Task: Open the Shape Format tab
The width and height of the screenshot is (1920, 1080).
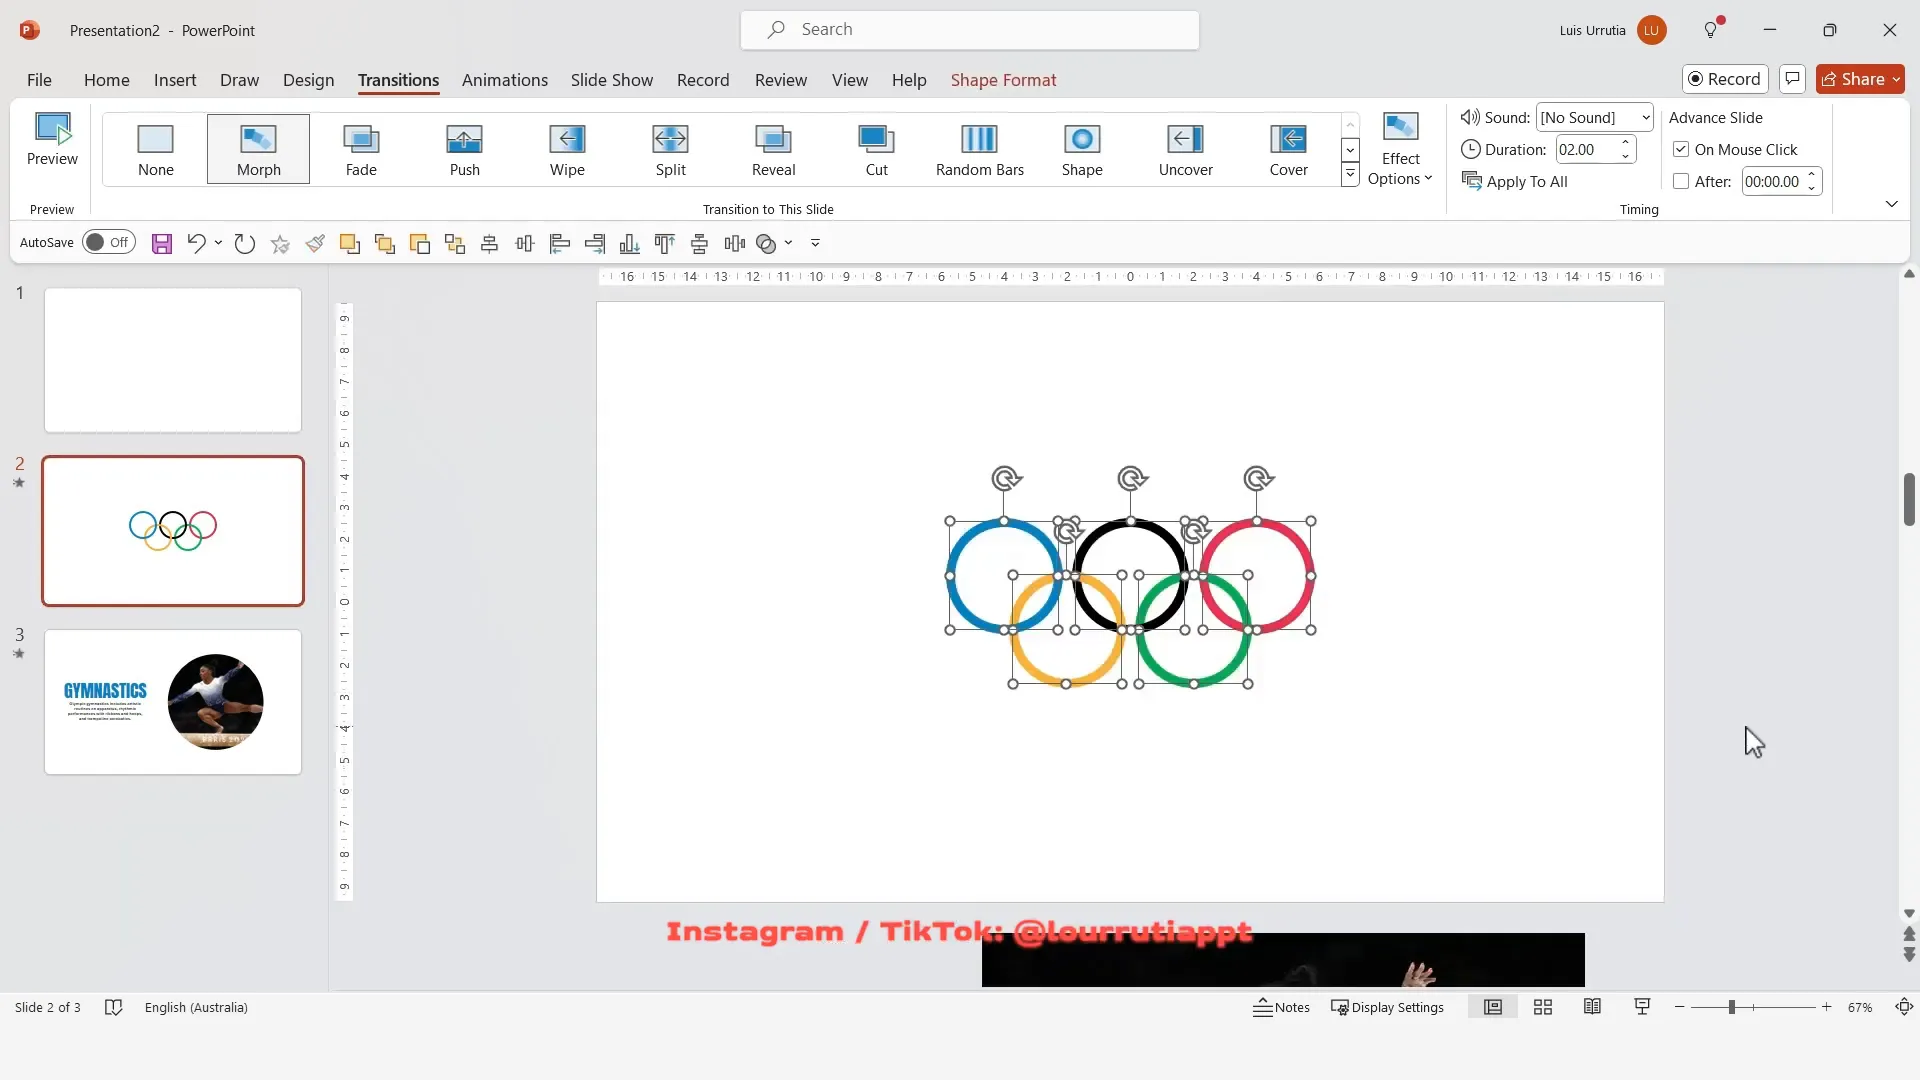Action: pos(1003,80)
